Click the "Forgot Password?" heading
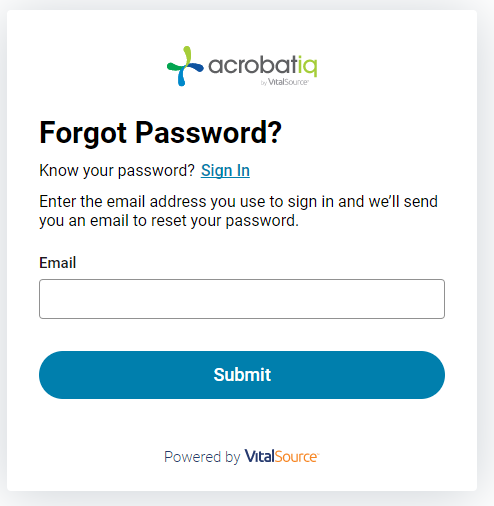 click(161, 133)
